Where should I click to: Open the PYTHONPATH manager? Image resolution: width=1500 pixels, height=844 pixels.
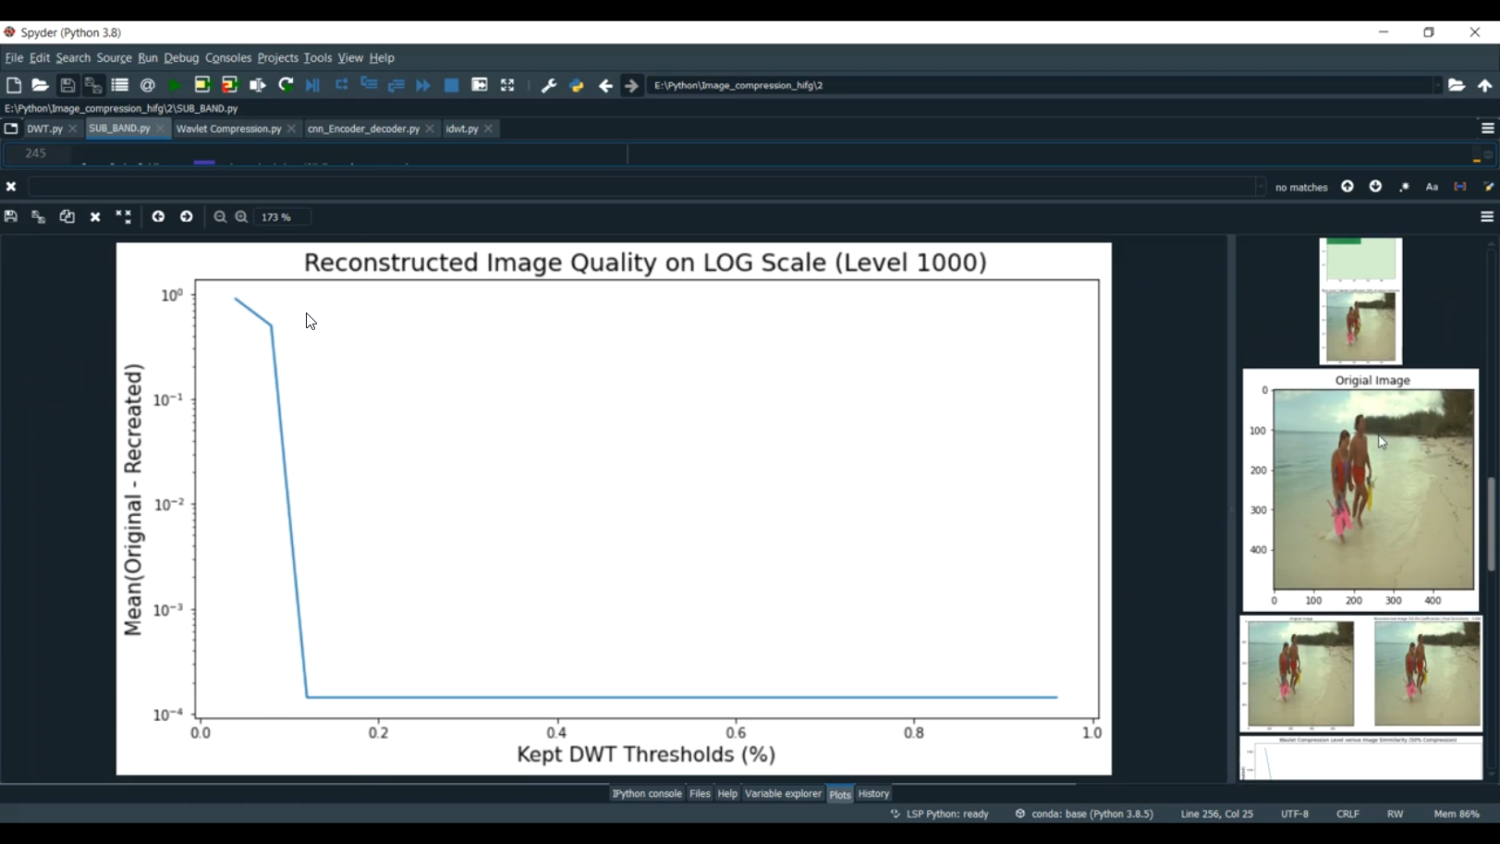pyautogui.click(x=577, y=86)
